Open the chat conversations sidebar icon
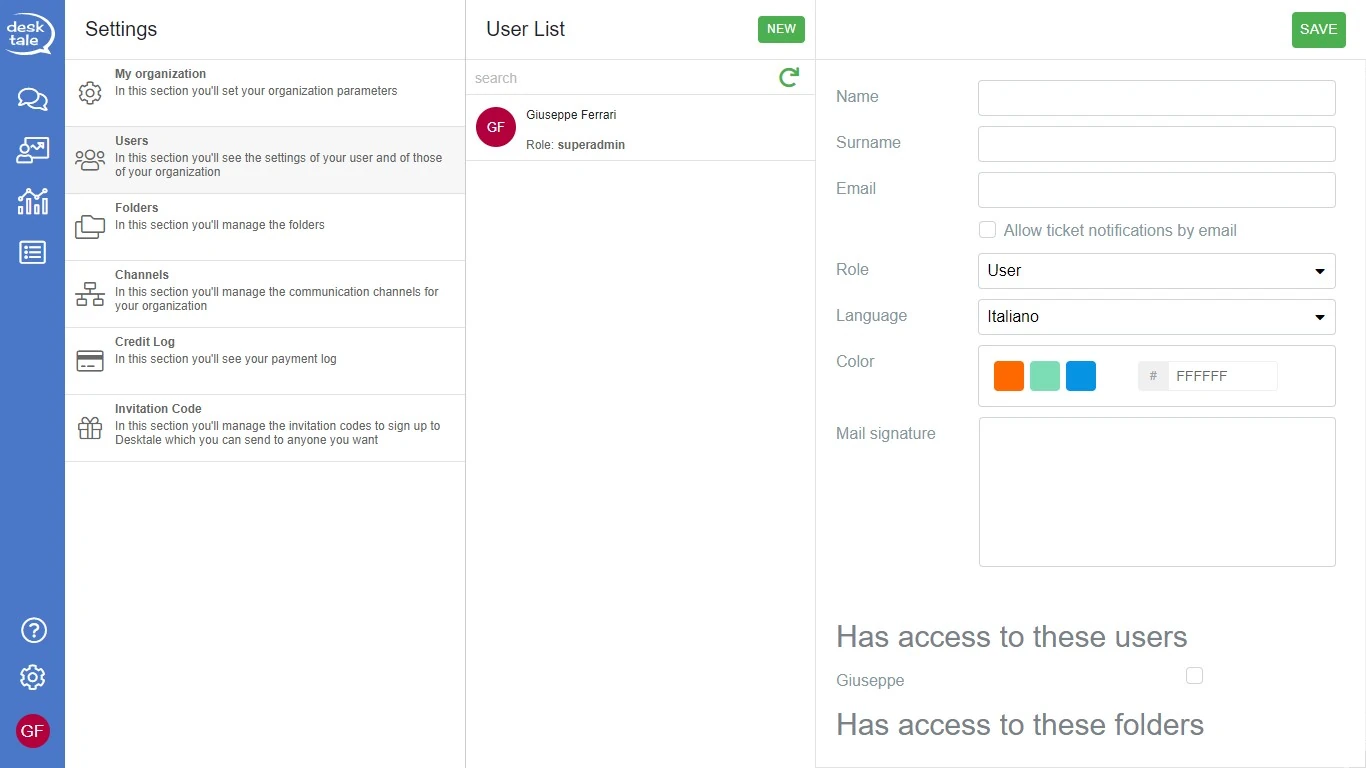This screenshot has height=768, width=1366. point(32,99)
